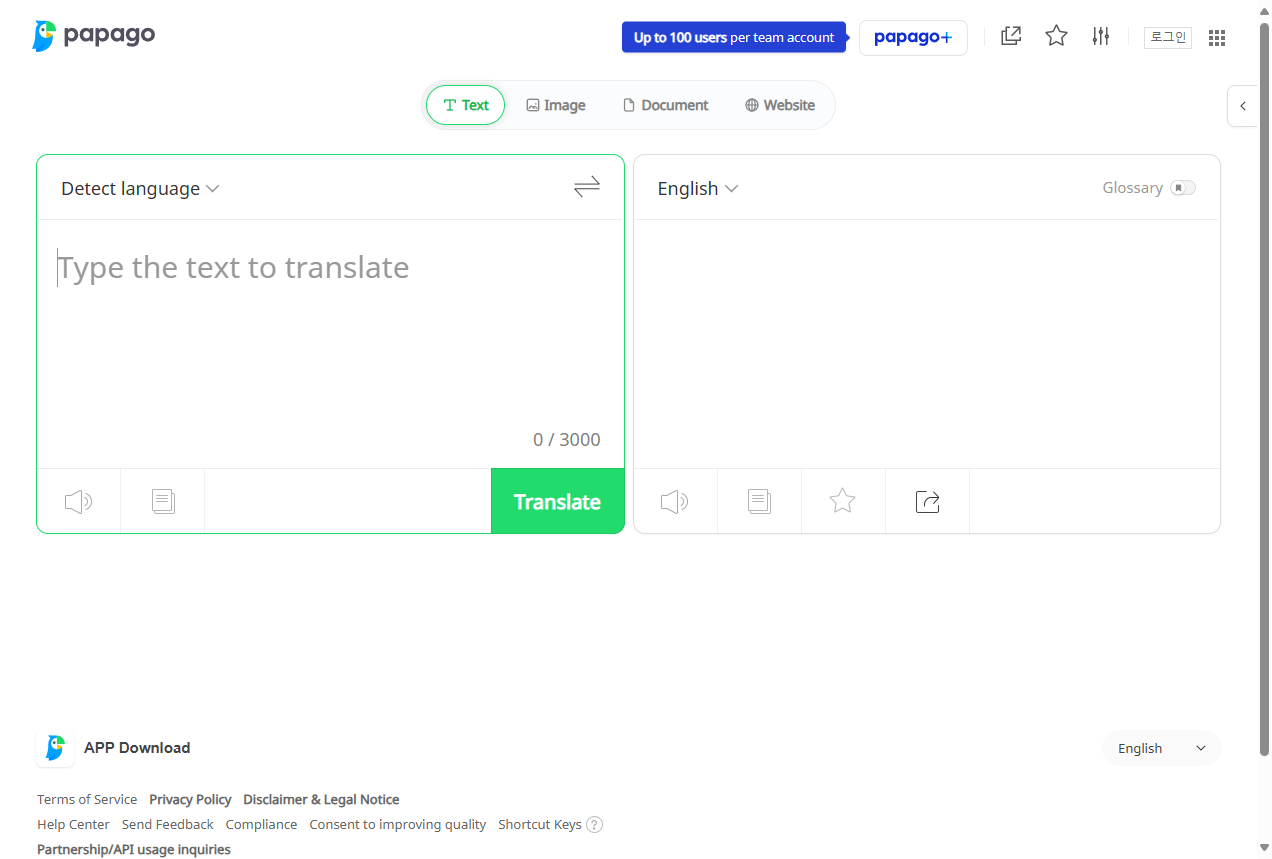Play translated text audio speaker icon
Screen dimensions: 1272x859
click(x=675, y=501)
